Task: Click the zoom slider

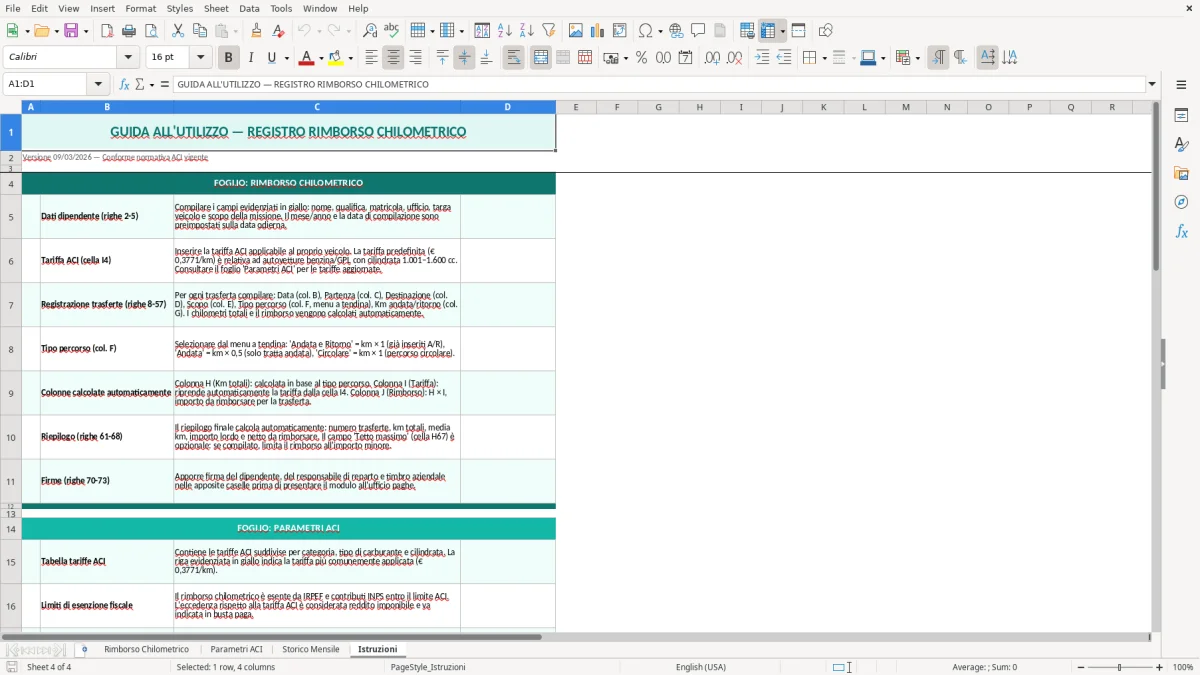Action: 1119,667
